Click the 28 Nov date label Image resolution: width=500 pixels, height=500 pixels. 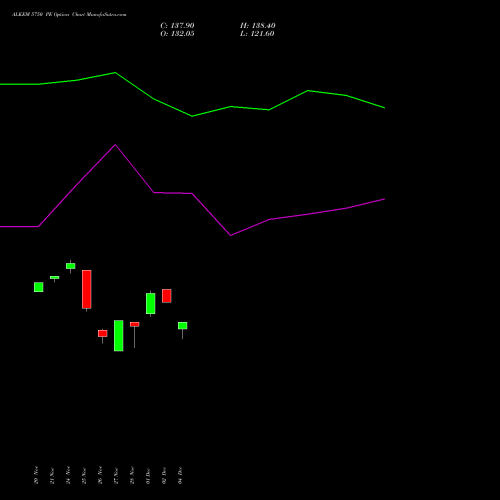tap(132, 475)
